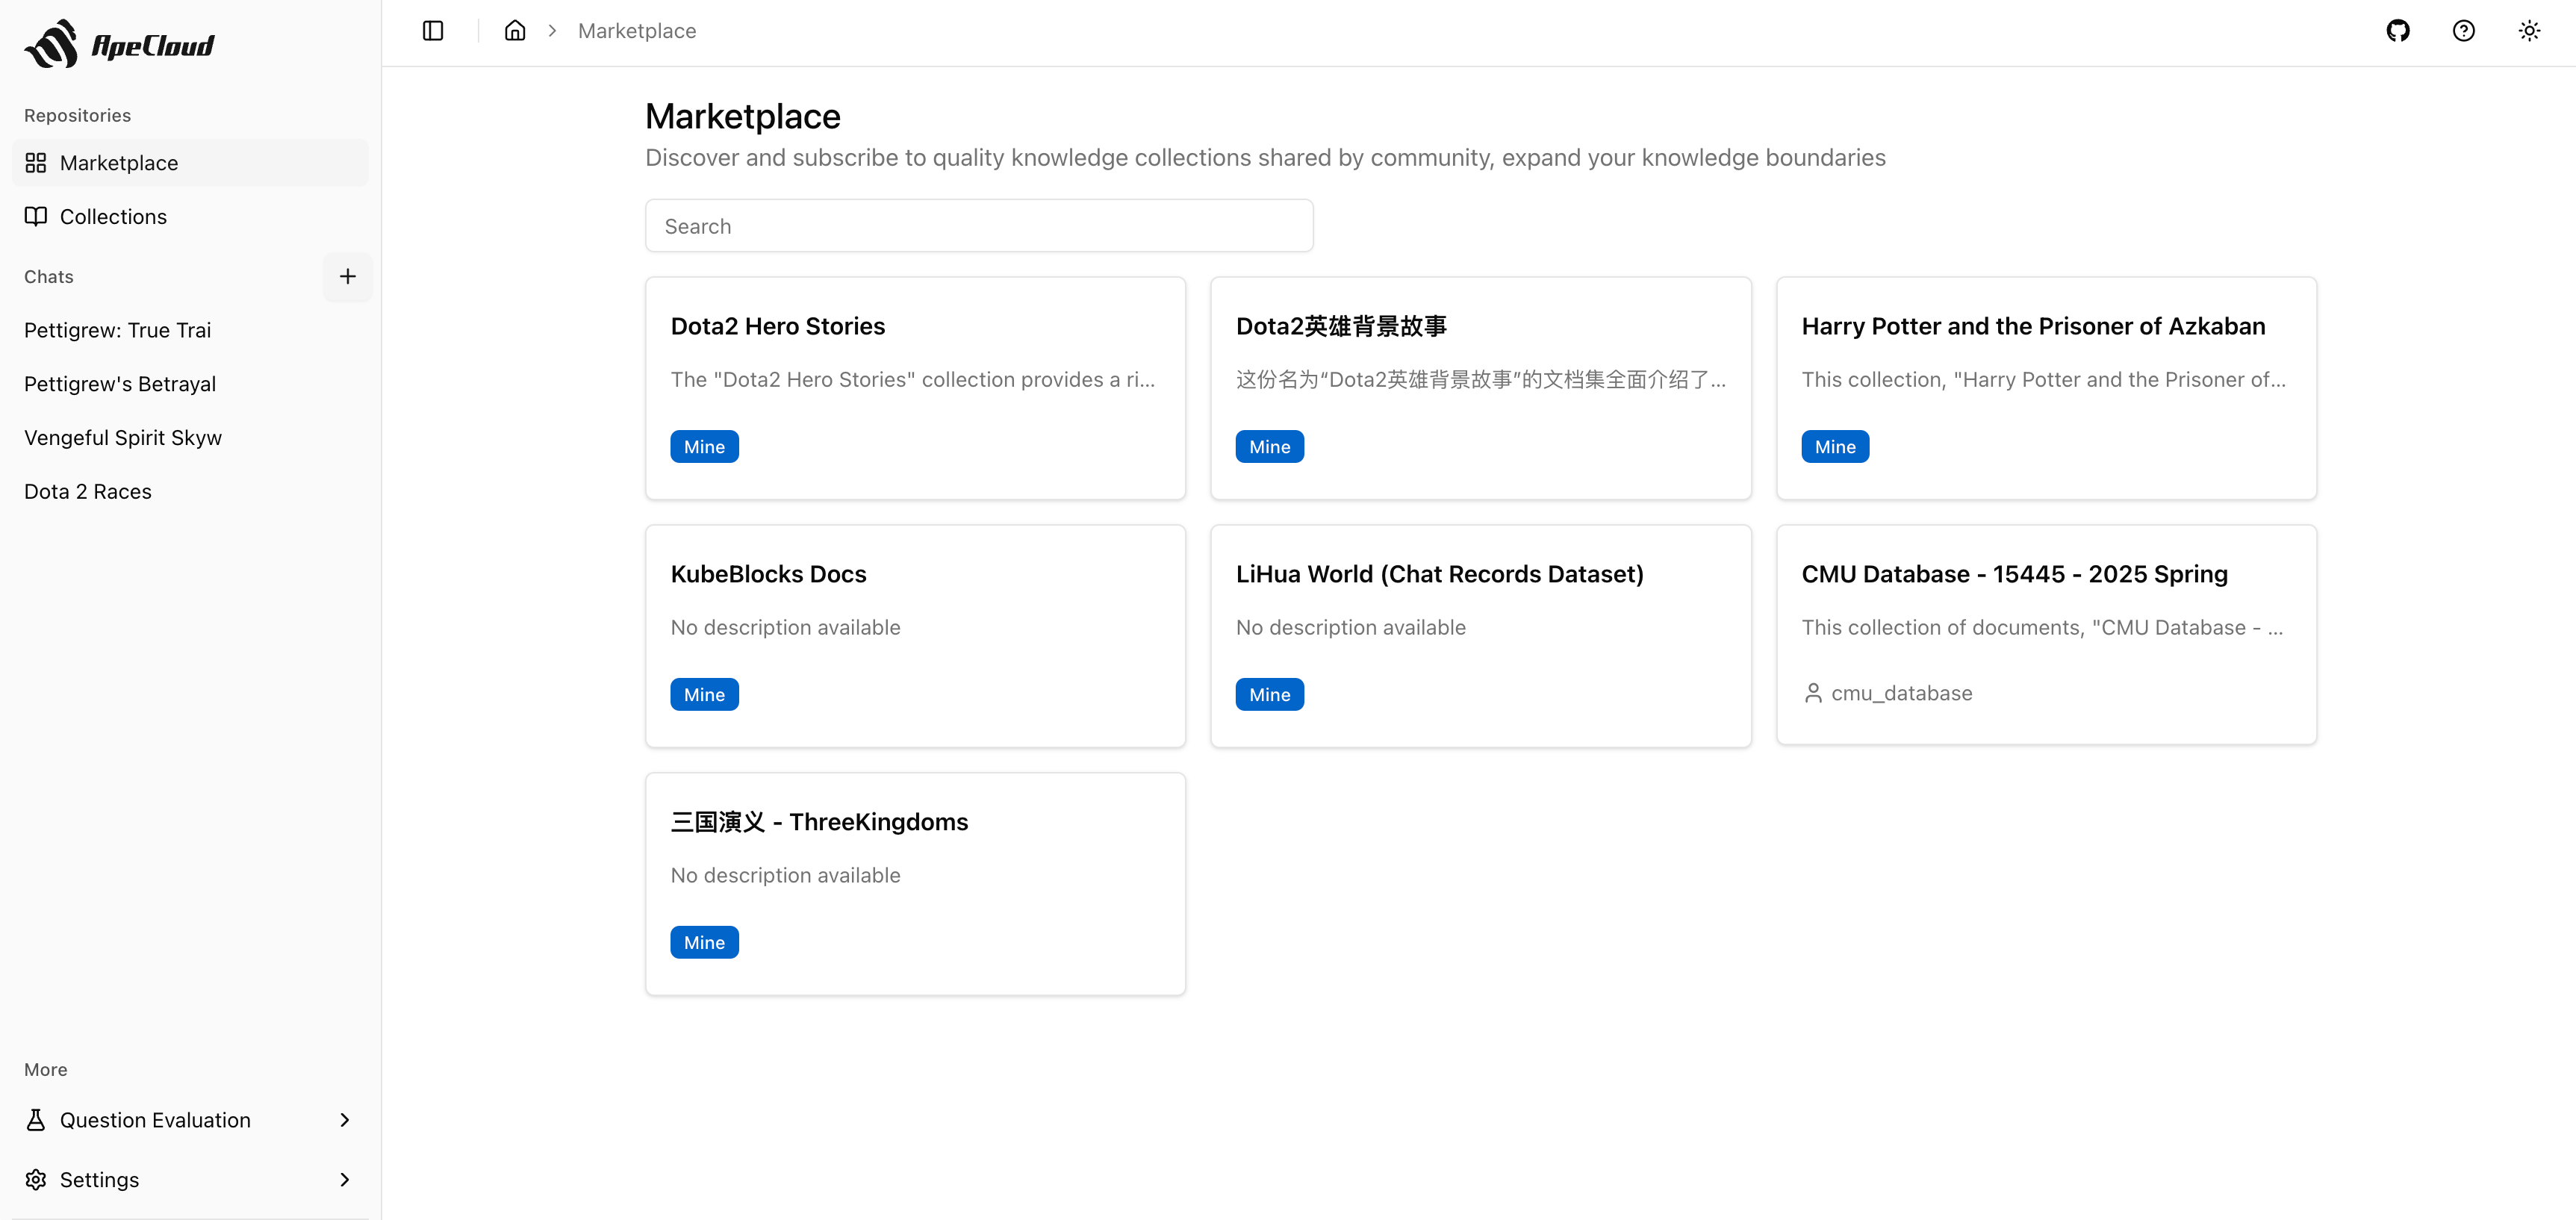Expand the Settings chevron
The width and height of the screenshot is (2576, 1220).
[x=345, y=1180]
